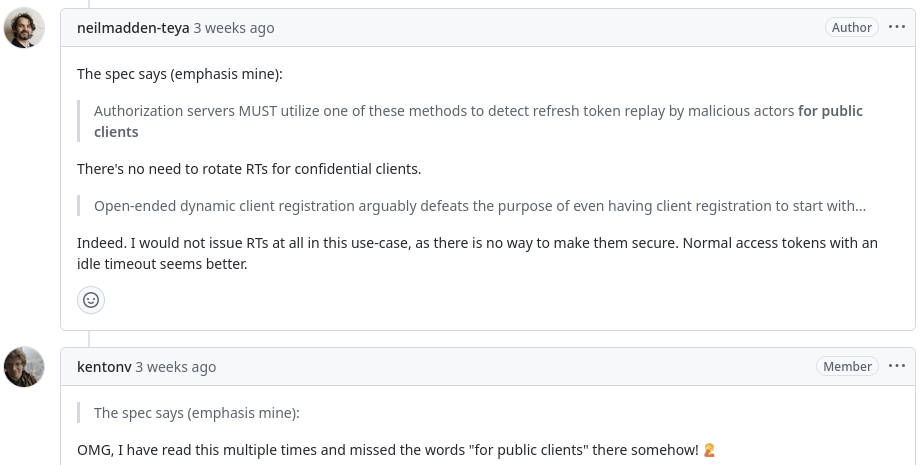
Task: Click the quoted 'Authorization servers MUST utilize' text
Action: coord(479,121)
